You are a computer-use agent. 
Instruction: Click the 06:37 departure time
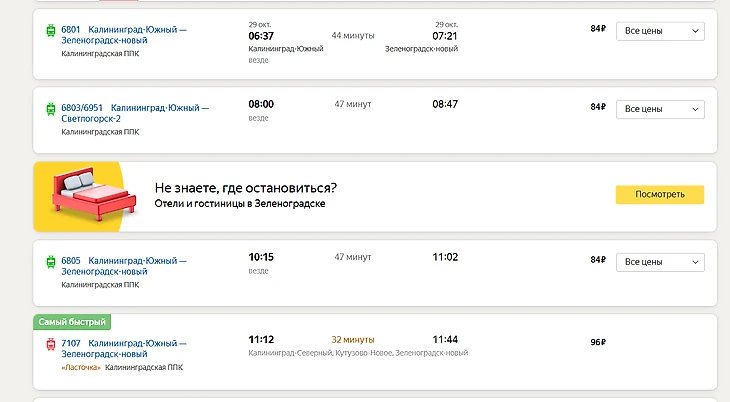tap(260, 36)
